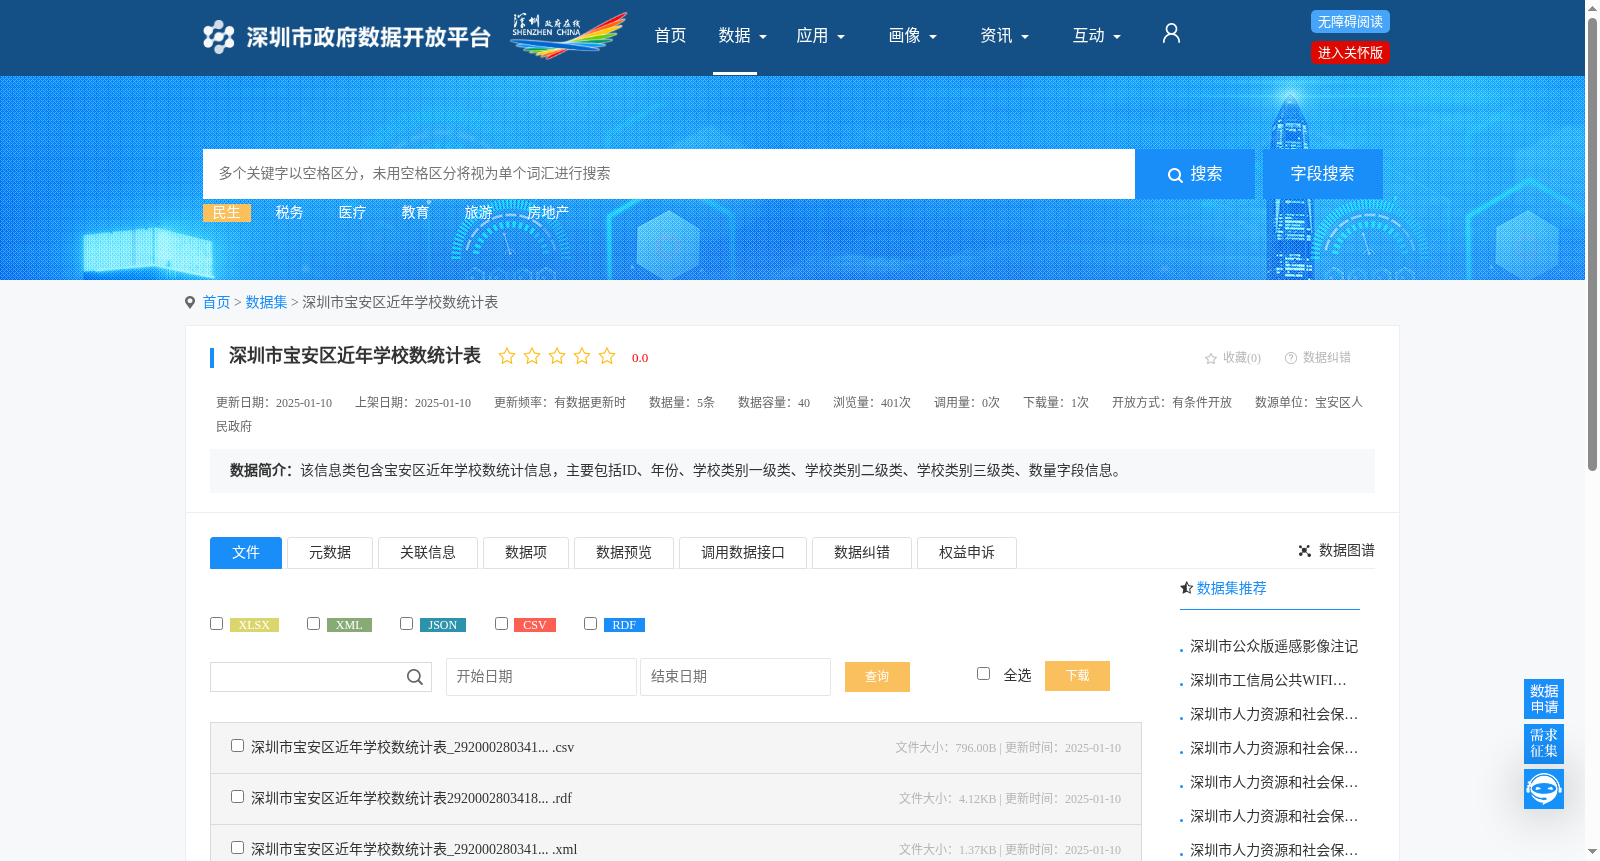Switch to the 调用数据接口 tab
This screenshot has width=1600, height=861.
(x=743, y=553)
